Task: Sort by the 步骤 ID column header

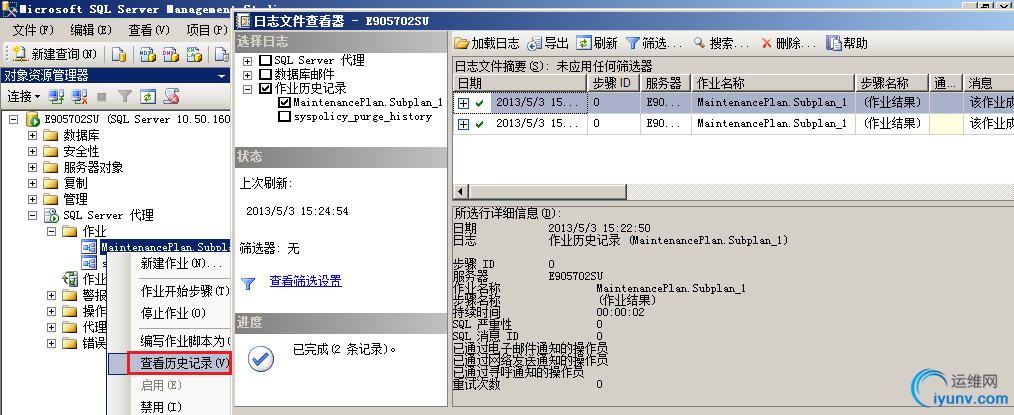Action: click(614, 83)
